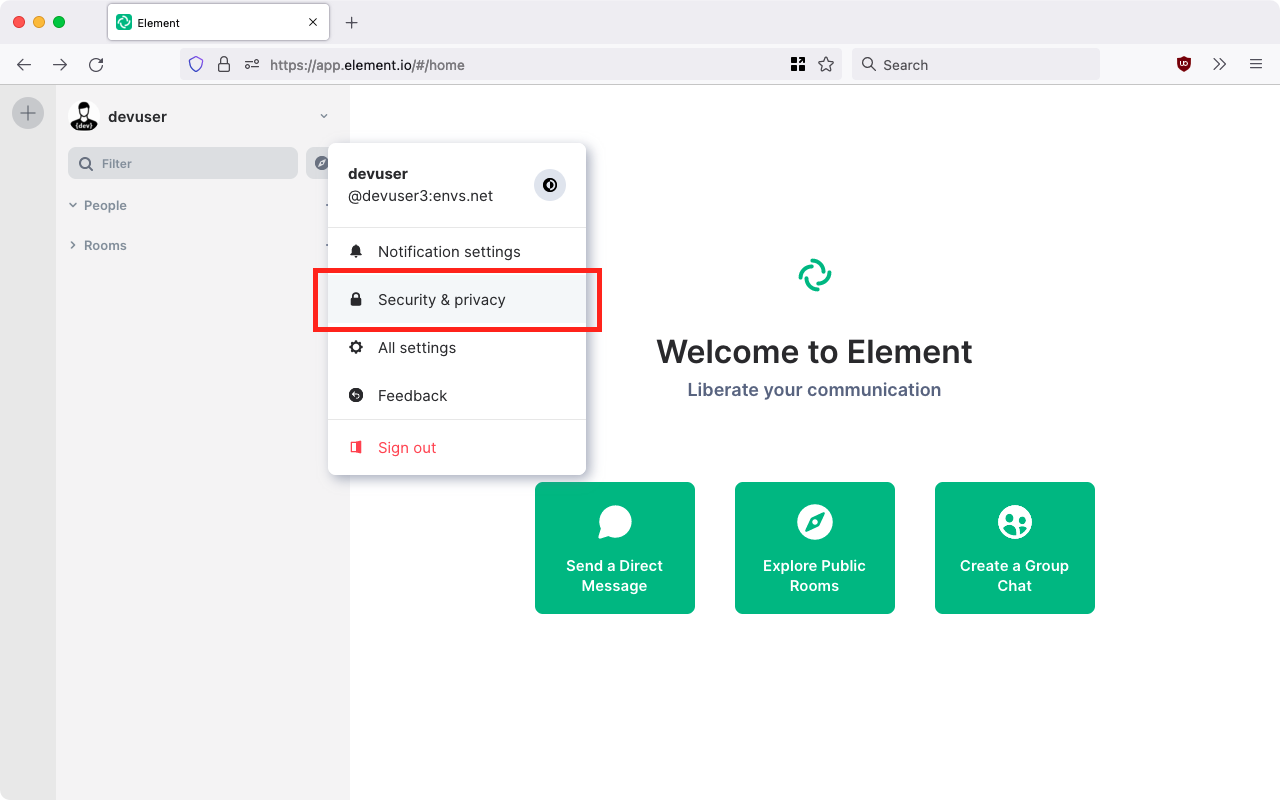Image resolution: width=1280 pixels, height=800 pixels.
Task: Open the uBlock Origin extension icon
Action: coord(1184,64)
